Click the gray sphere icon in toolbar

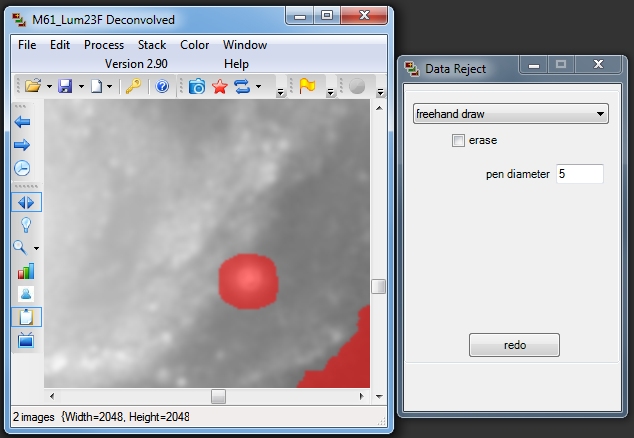357,86
